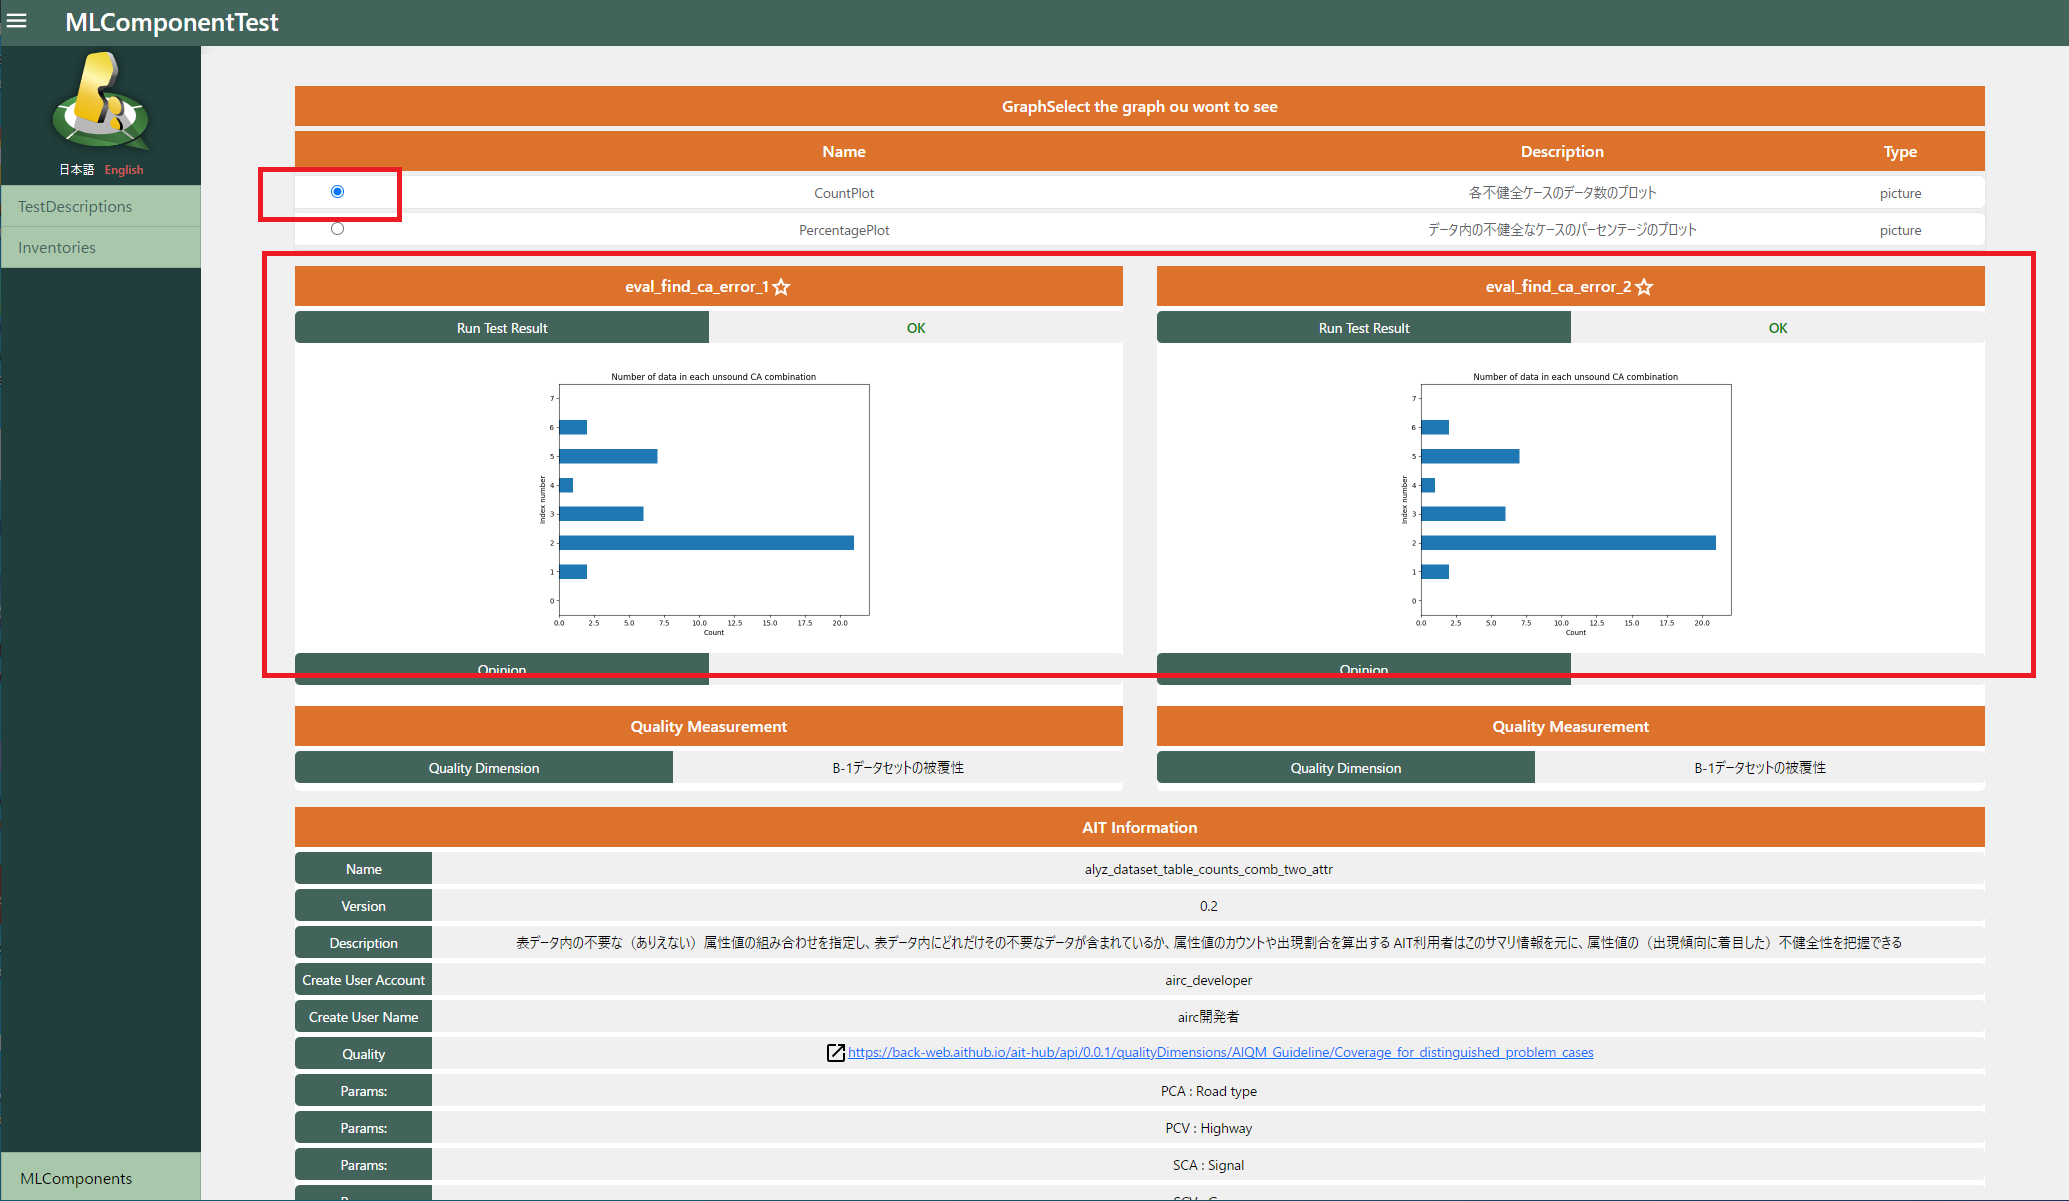This screenshot has width=2069, height=1201.
Task: Go to MLComponents at sidebar bottom
Action: click(76, 1178)
